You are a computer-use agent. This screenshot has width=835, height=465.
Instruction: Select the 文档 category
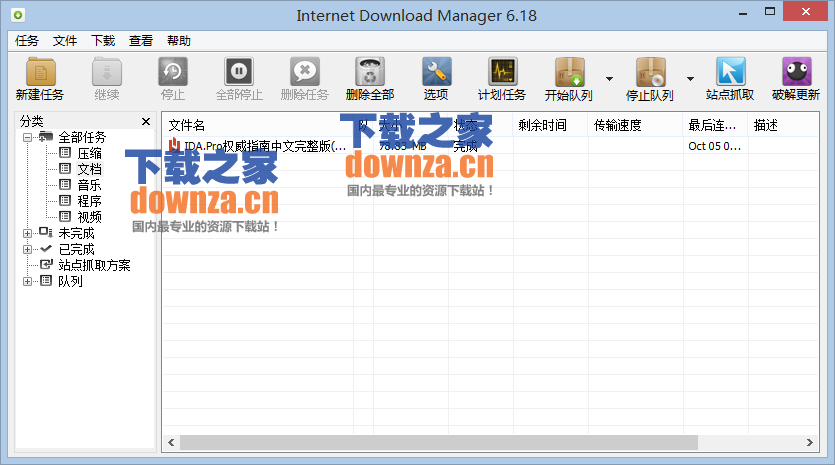tap(89, 169)
